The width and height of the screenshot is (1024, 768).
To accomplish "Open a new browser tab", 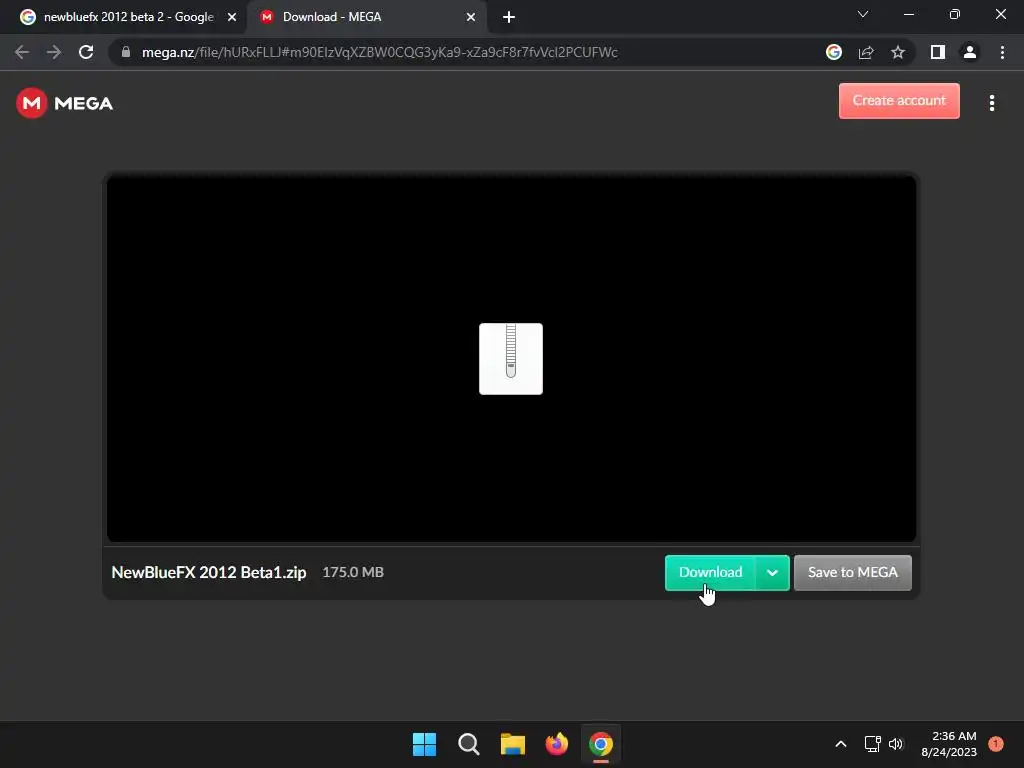I will click(x=509, y=18).
